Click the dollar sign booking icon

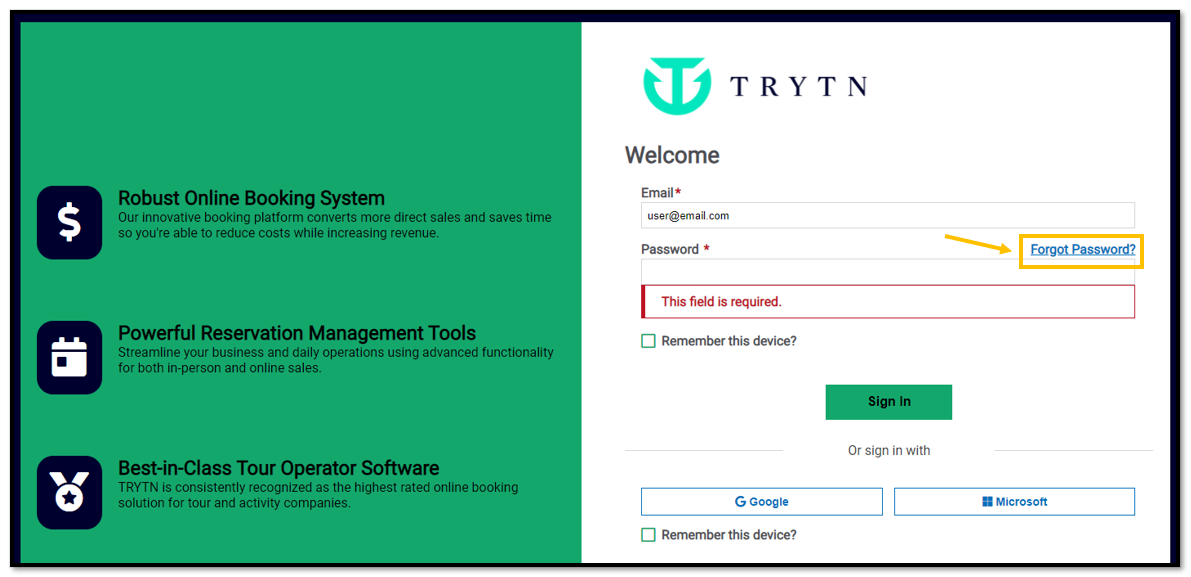point(69,222)
